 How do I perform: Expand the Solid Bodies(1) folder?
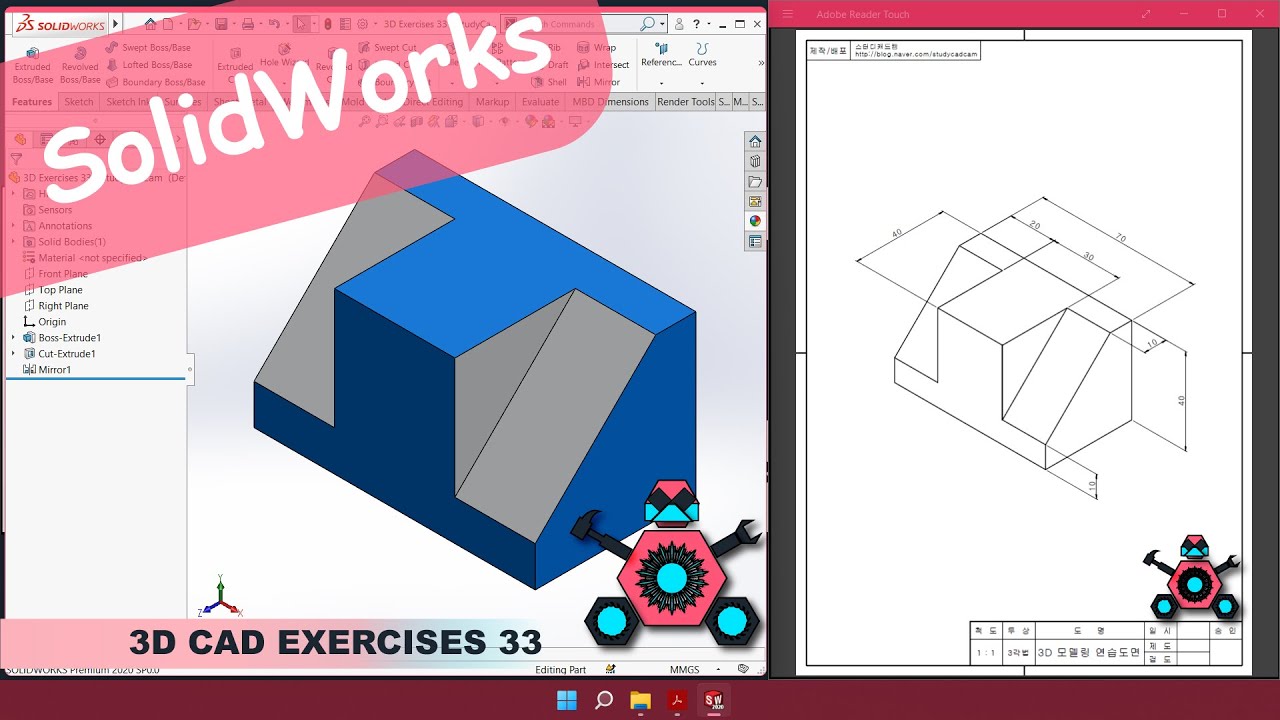(x=13, y=242)
